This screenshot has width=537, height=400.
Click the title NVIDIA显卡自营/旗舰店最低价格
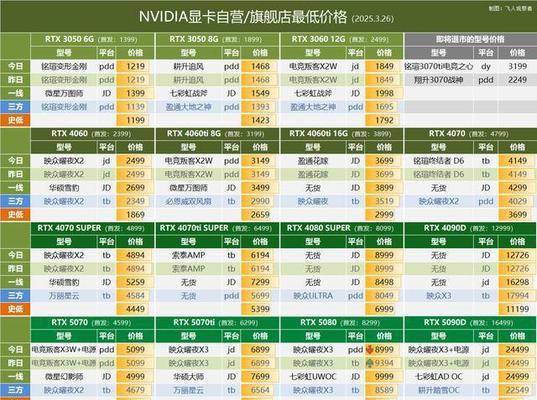[x=243, y=17]
